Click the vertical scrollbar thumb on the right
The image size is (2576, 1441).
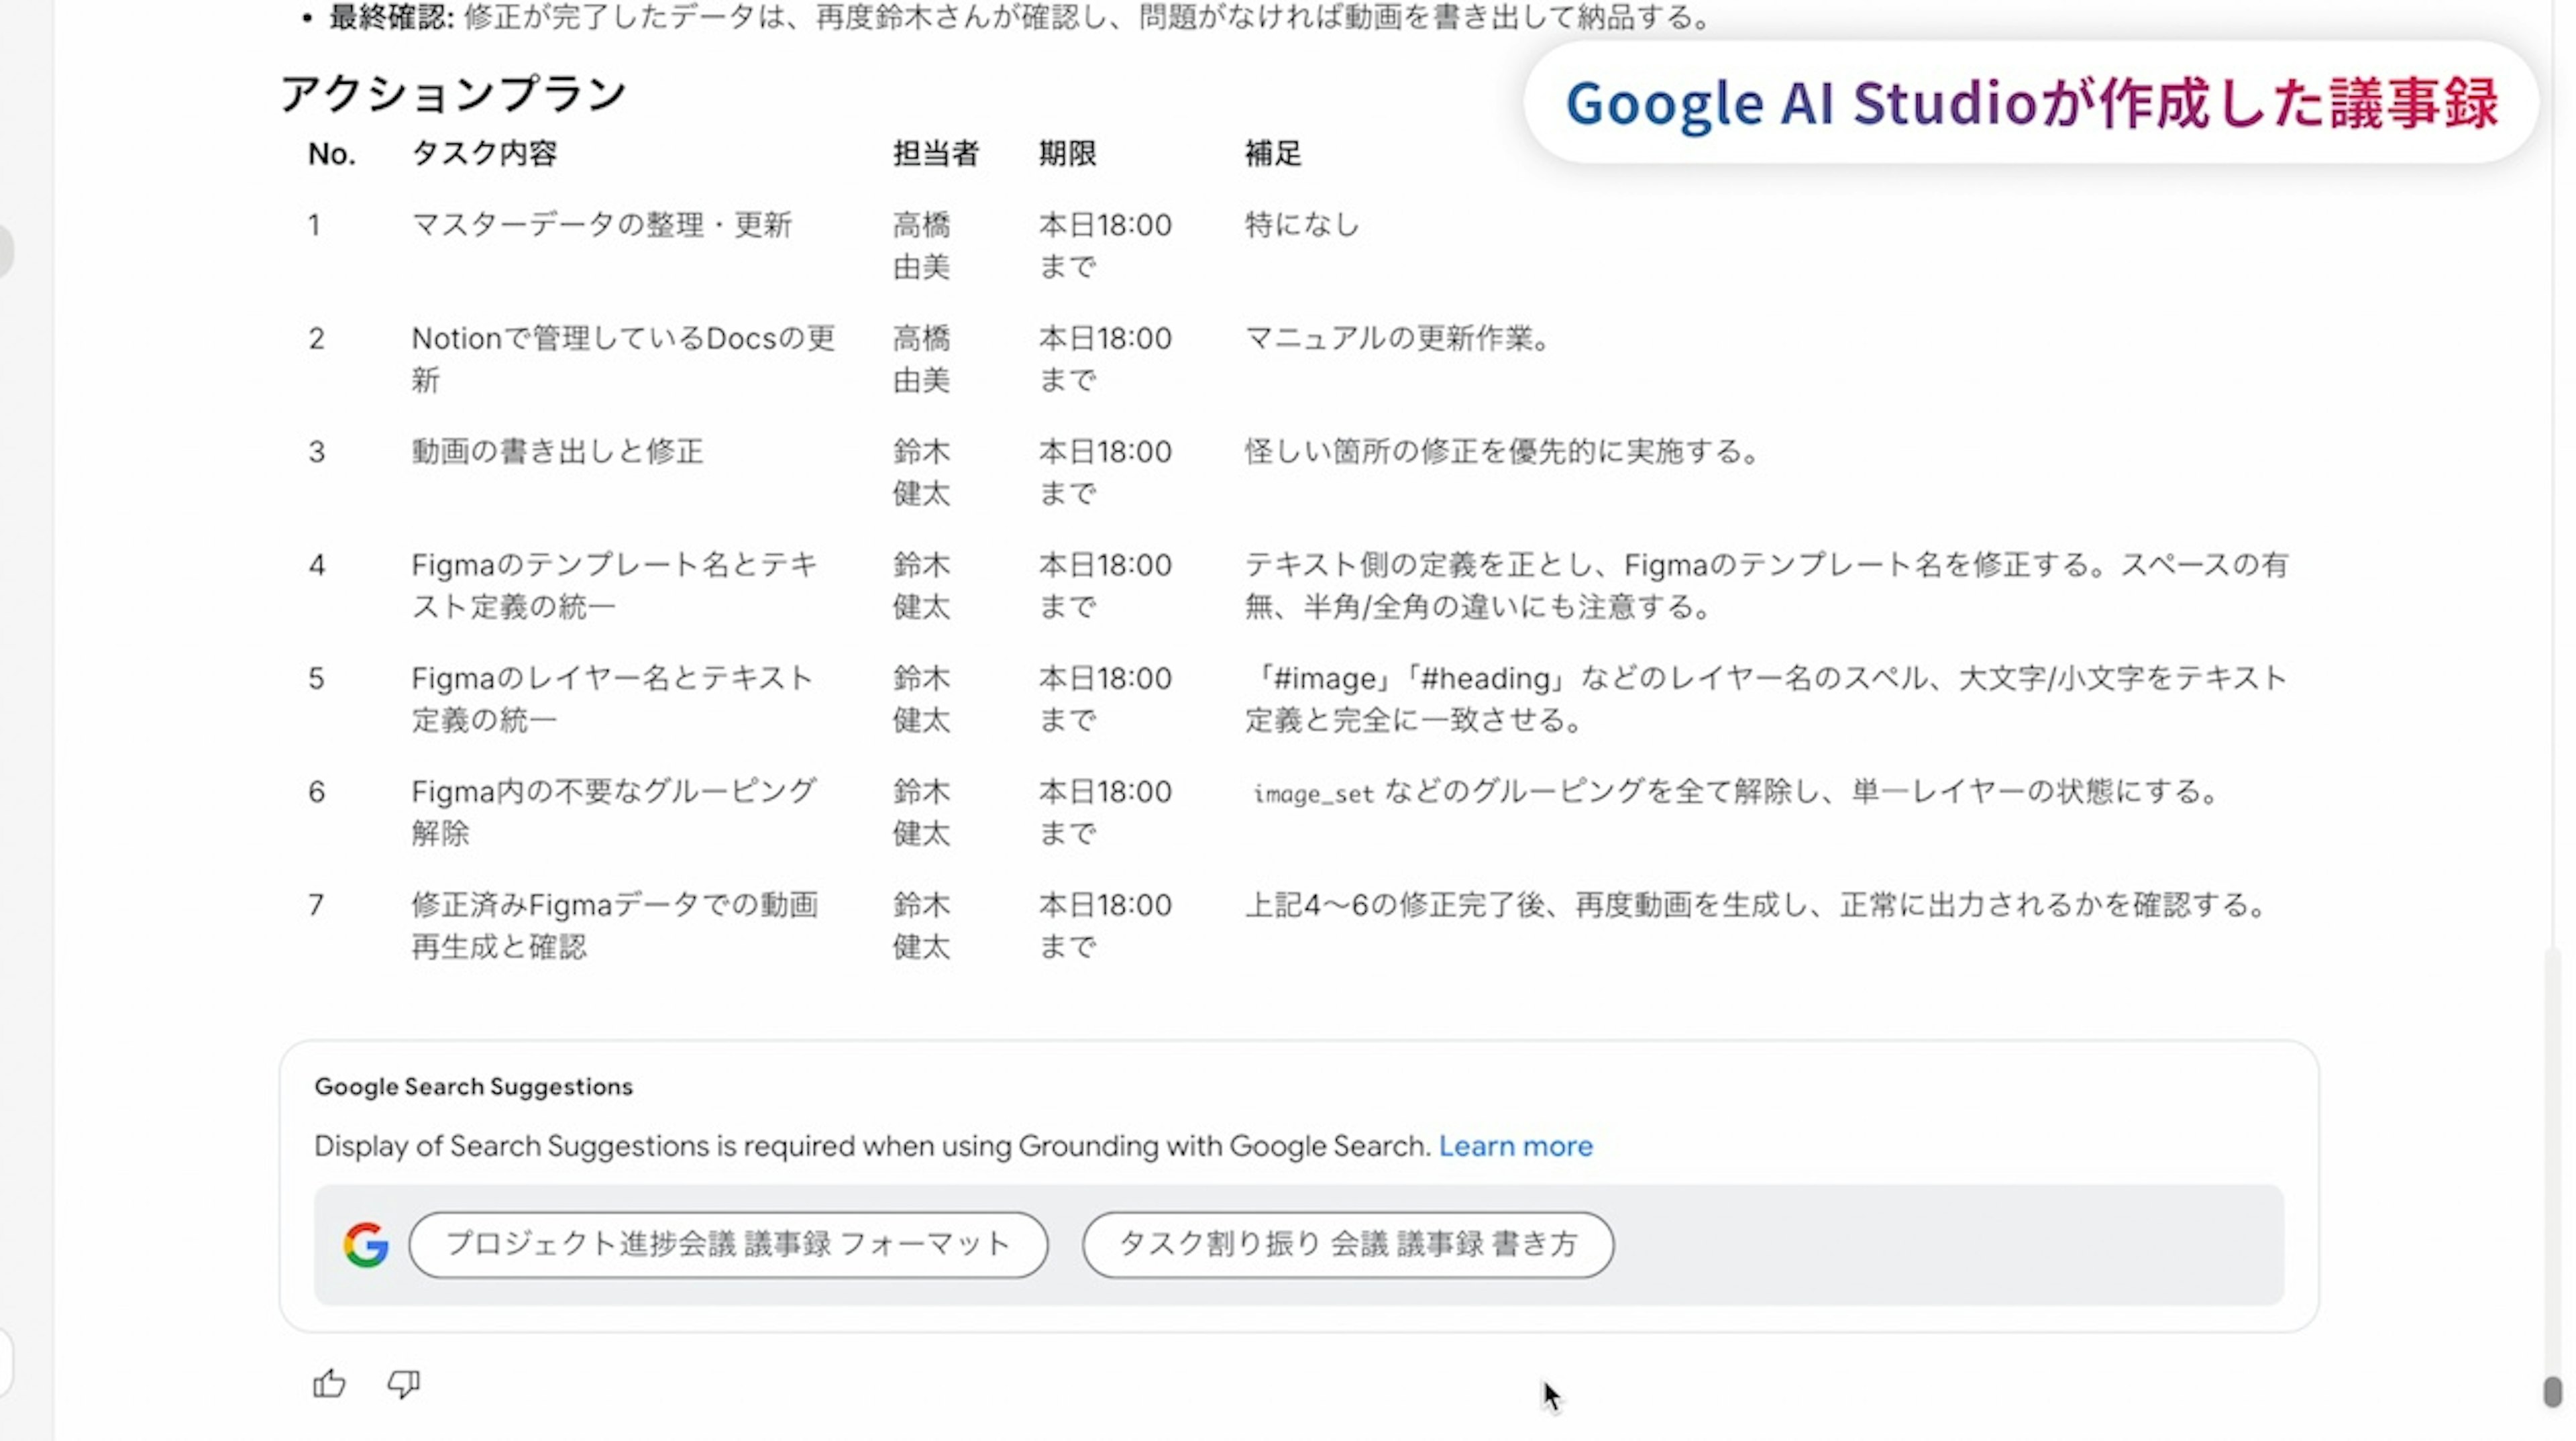[2552, 1392]
